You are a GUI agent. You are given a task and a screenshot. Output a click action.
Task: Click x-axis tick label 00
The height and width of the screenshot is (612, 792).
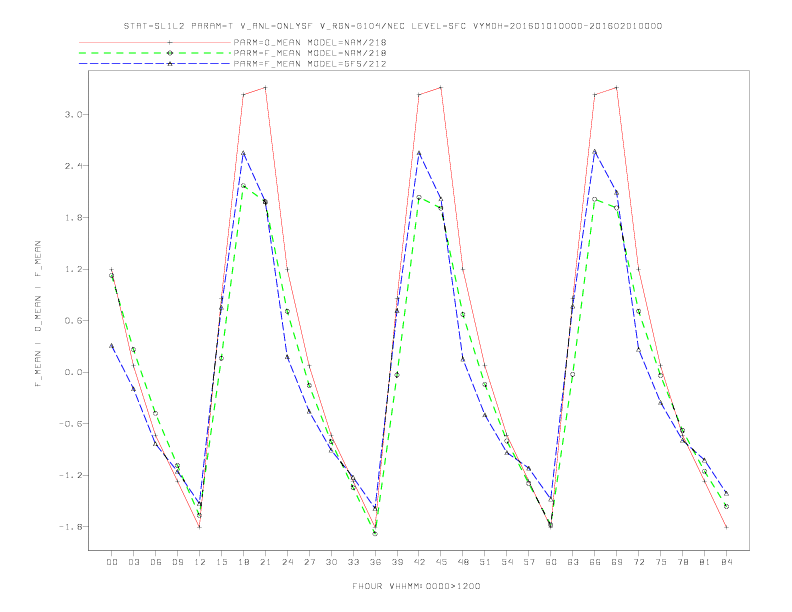pyautogui.click(x=112, y=562)
